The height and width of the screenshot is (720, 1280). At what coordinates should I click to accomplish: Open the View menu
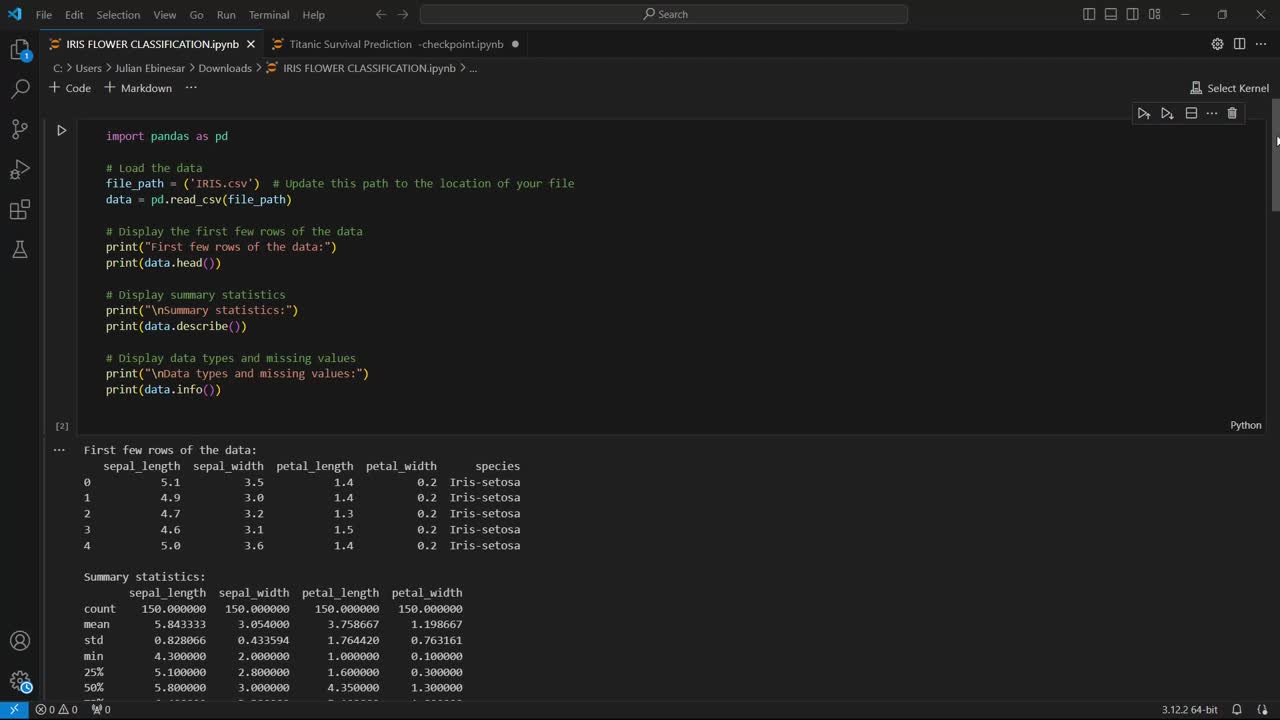point(165,15)
